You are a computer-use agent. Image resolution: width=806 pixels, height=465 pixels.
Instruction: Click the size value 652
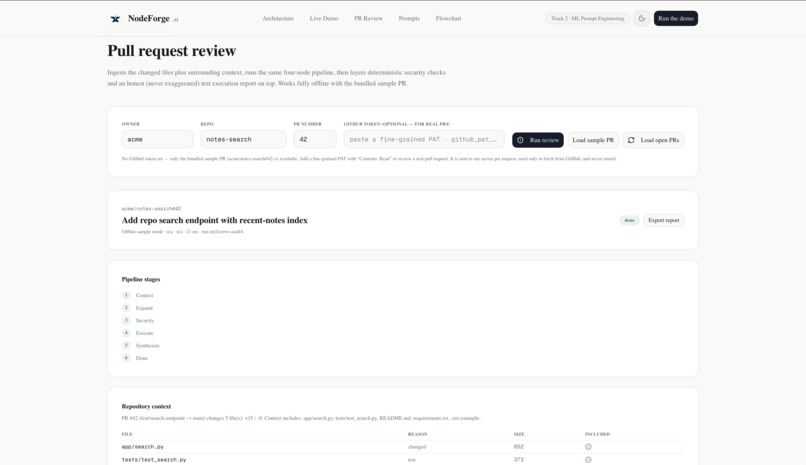pyautogui.click(x=519, y=447)
